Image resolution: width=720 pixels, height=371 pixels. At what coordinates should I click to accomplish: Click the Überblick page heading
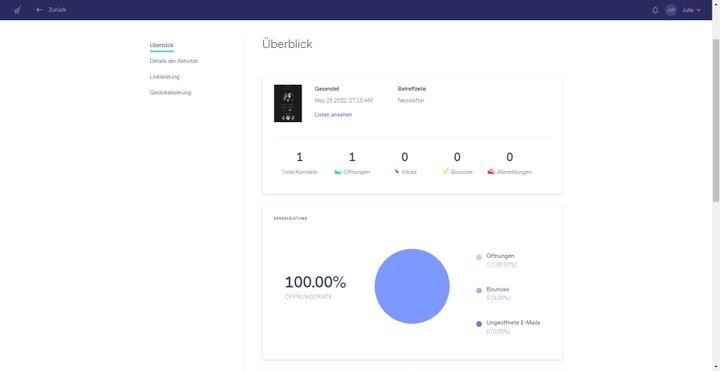click(x=287, y=44)
